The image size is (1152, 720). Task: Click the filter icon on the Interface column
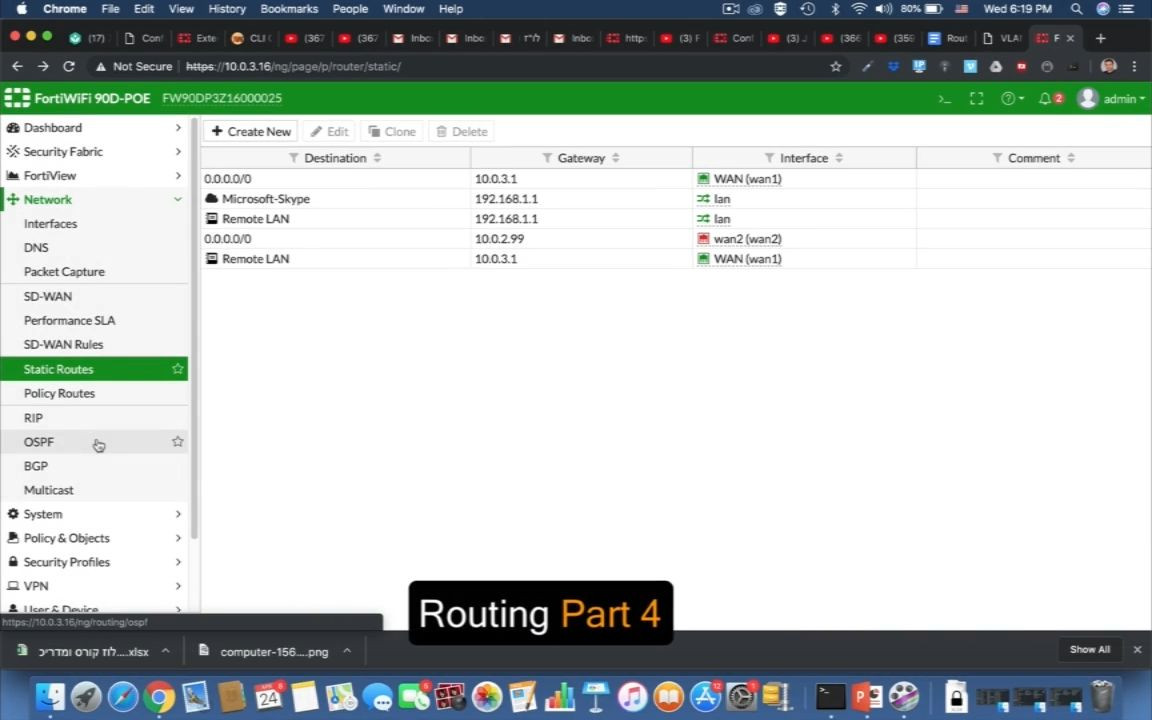pyautogui.click(x=769, y=158)
